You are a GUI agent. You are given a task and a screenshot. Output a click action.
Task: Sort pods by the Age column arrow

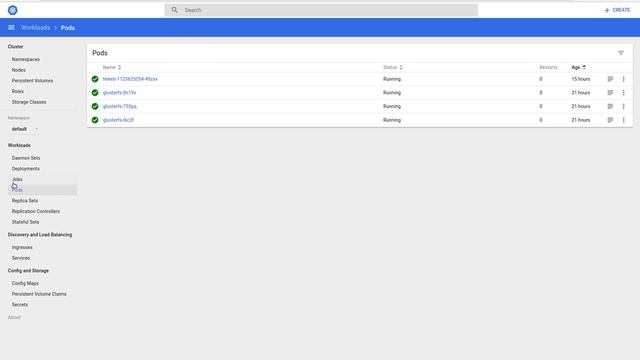click(x=584, y=67)
